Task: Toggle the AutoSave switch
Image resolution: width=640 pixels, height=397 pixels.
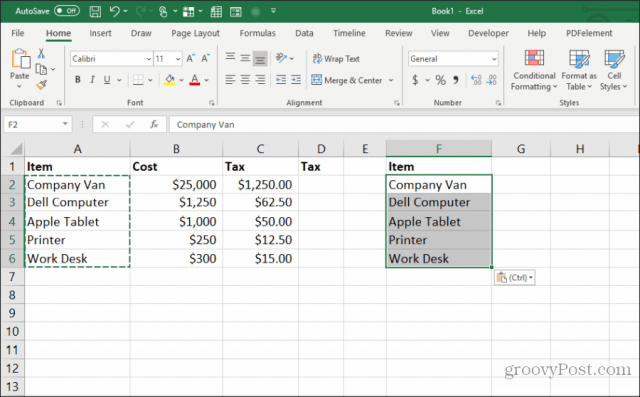Action: (67, 11)
